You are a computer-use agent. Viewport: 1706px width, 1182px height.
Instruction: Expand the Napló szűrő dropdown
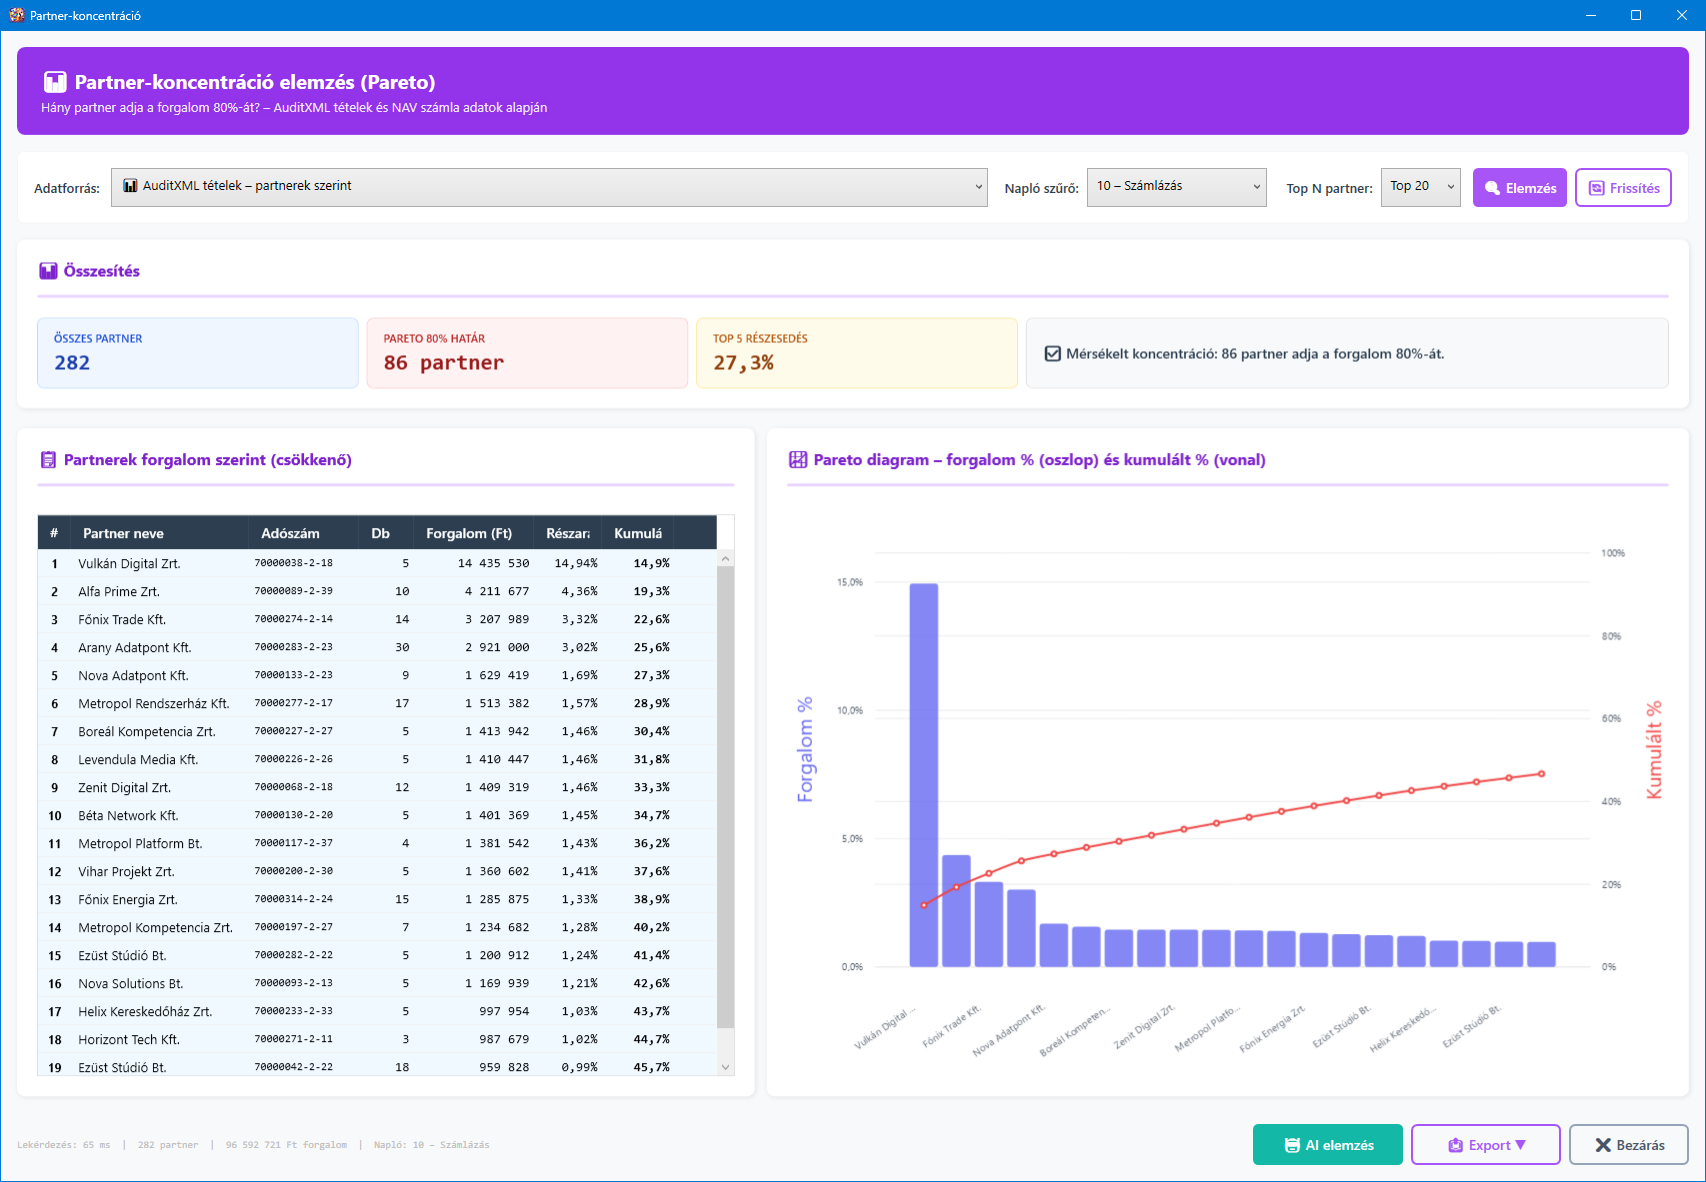[1176, 187]
